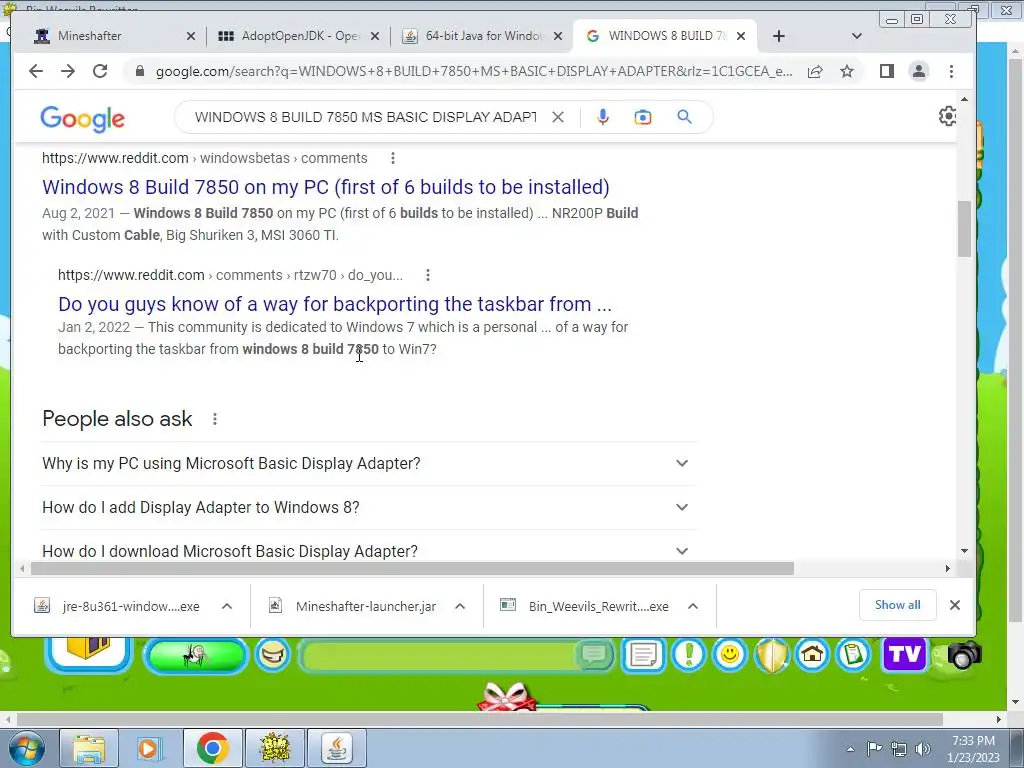Viewport: 1024px width, 768px height.
Task: Clear the Google search box with X
Action: (x=558, y=117)
